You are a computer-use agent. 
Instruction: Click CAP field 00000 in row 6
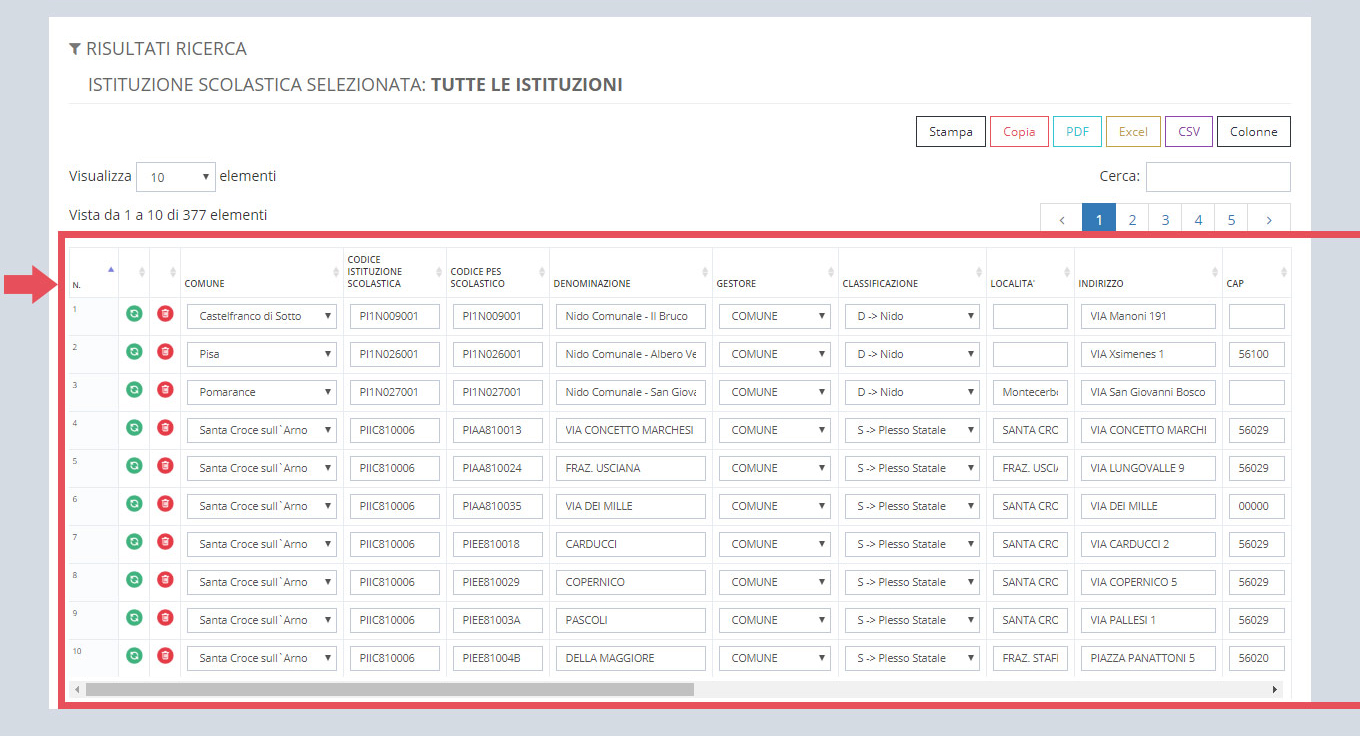(x=1256, y=506)
